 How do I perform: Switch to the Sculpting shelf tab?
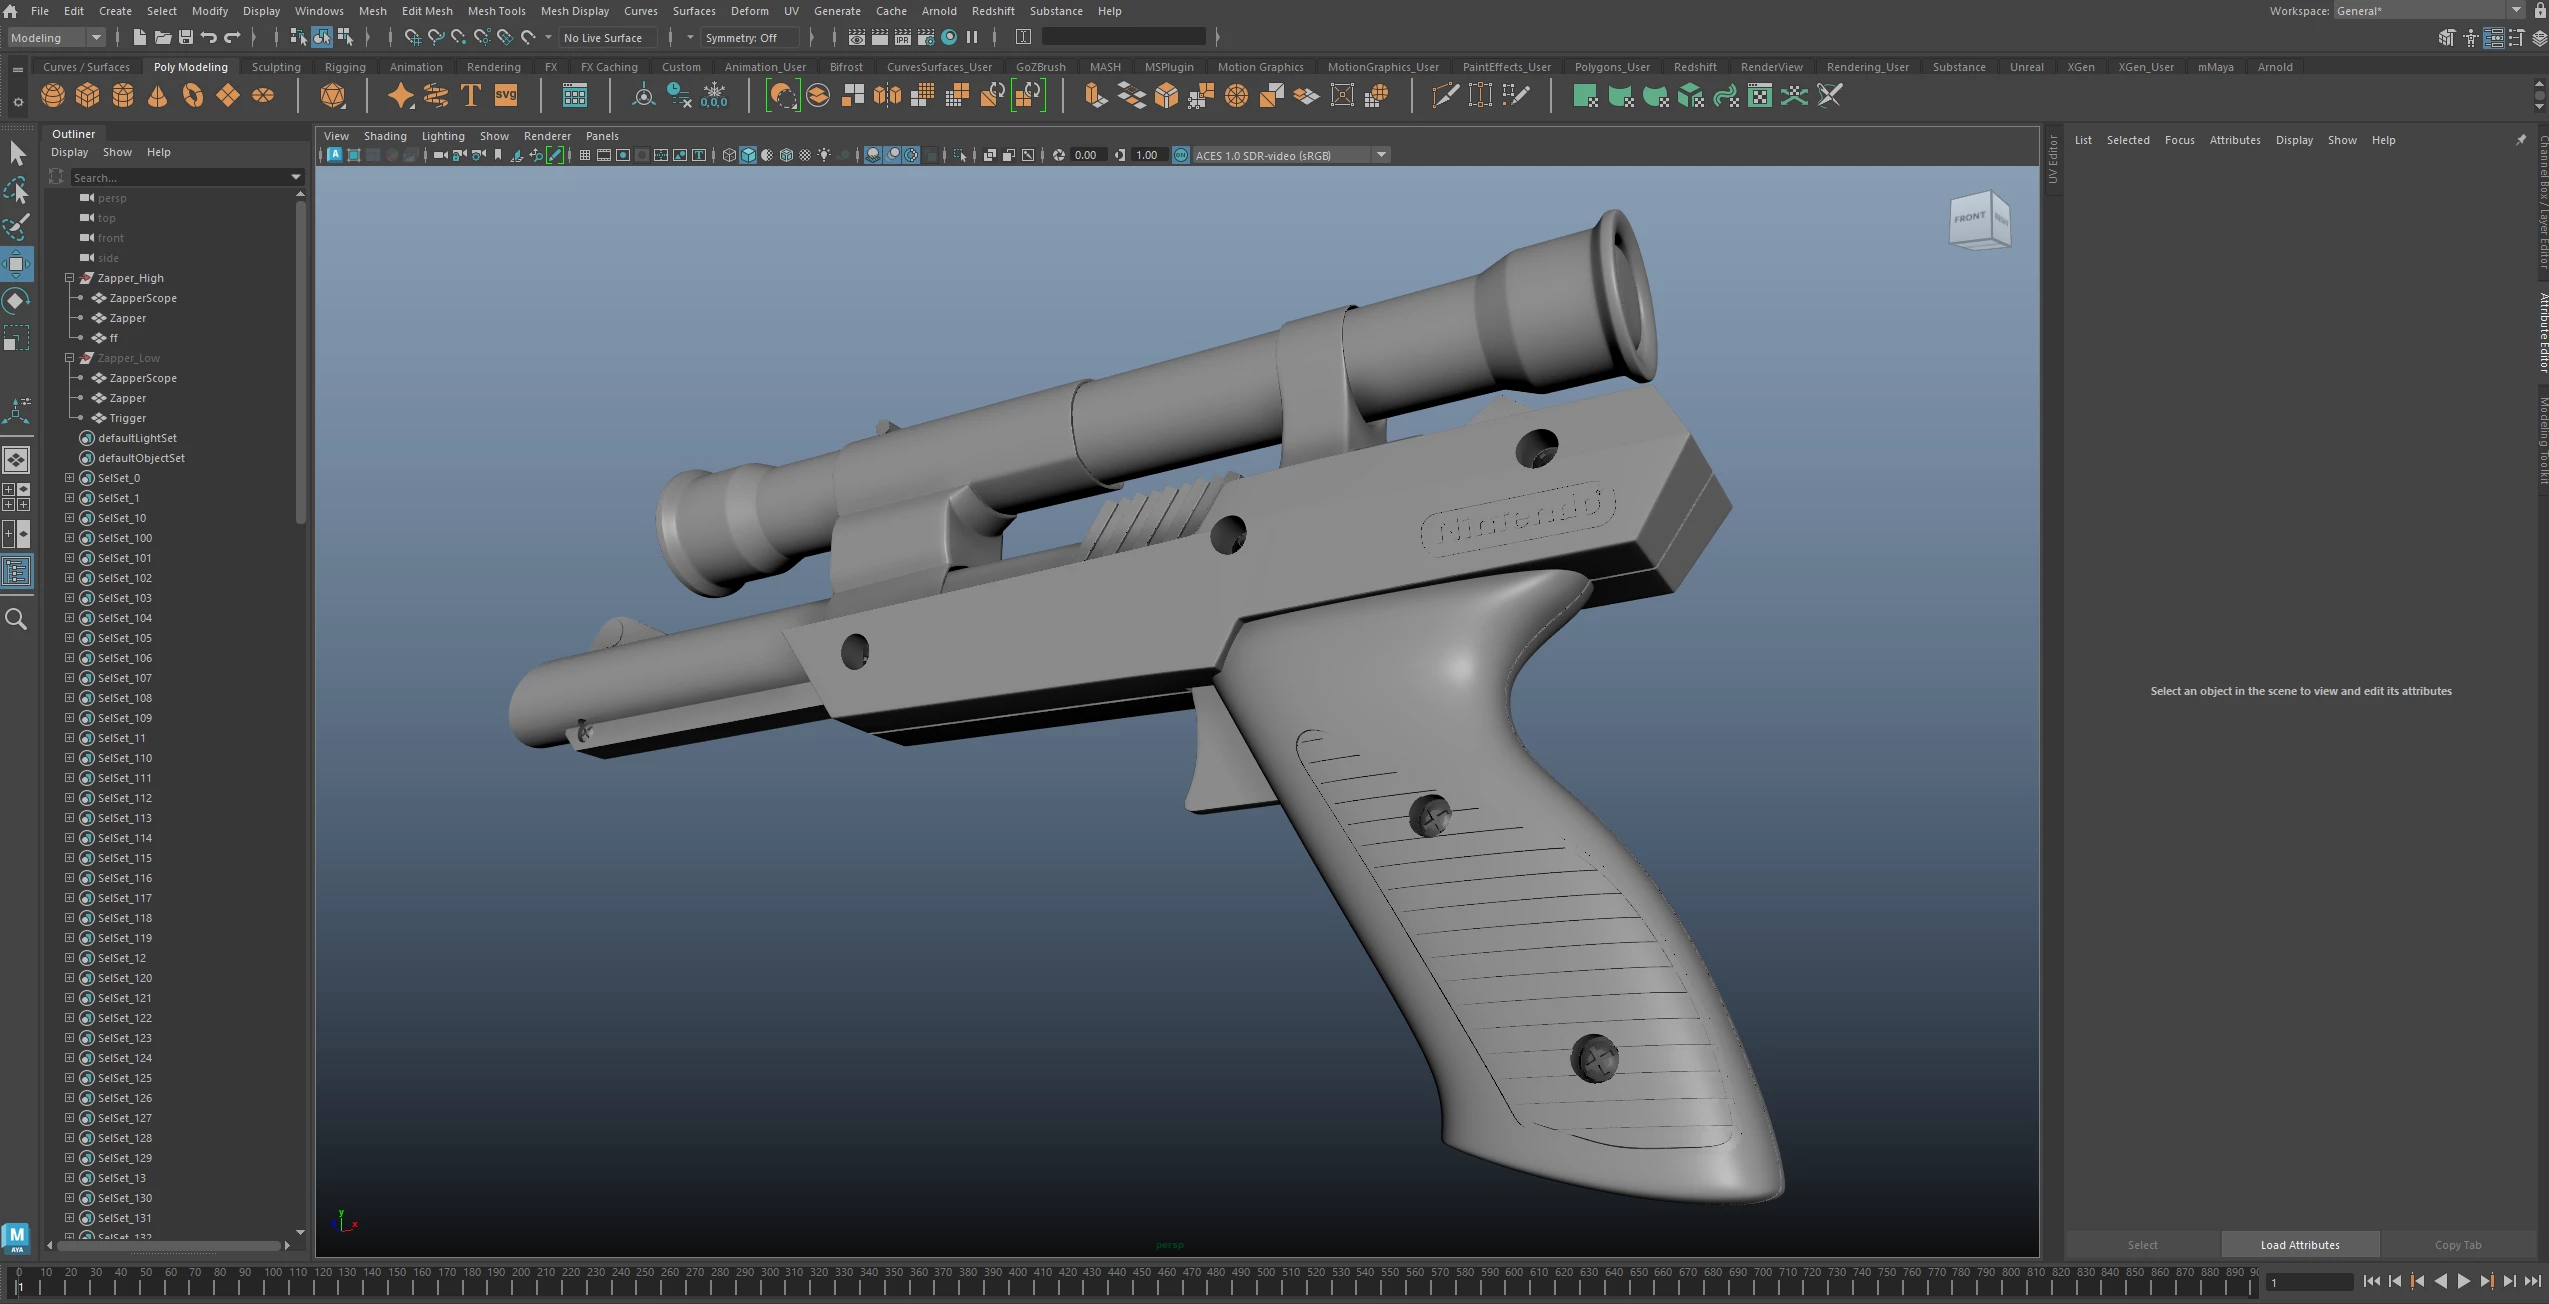click(276, 67)
